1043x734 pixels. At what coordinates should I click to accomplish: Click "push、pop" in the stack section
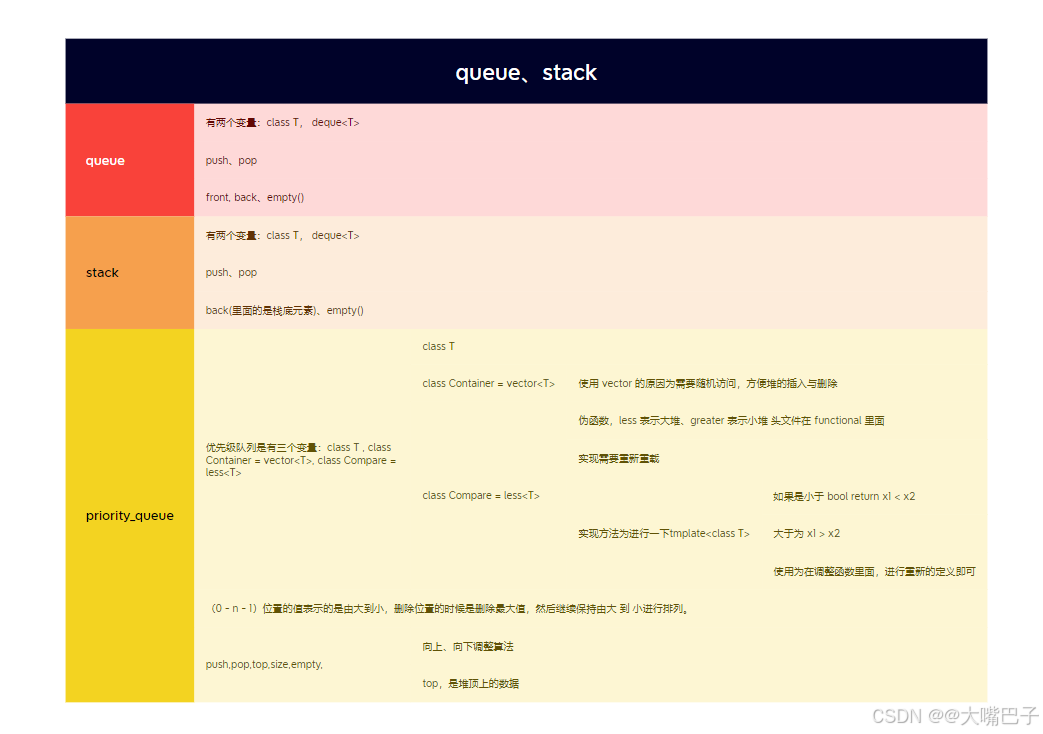coord(231,273)
